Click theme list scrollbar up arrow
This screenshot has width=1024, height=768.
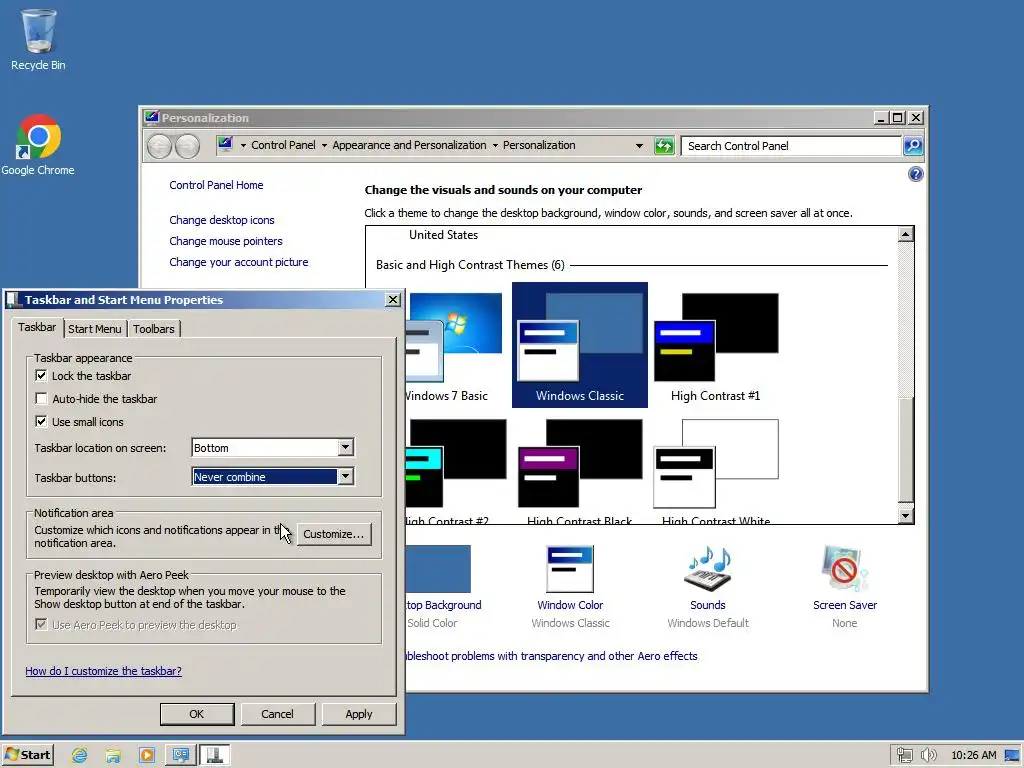pyautogui.click(x=905, y=234)
